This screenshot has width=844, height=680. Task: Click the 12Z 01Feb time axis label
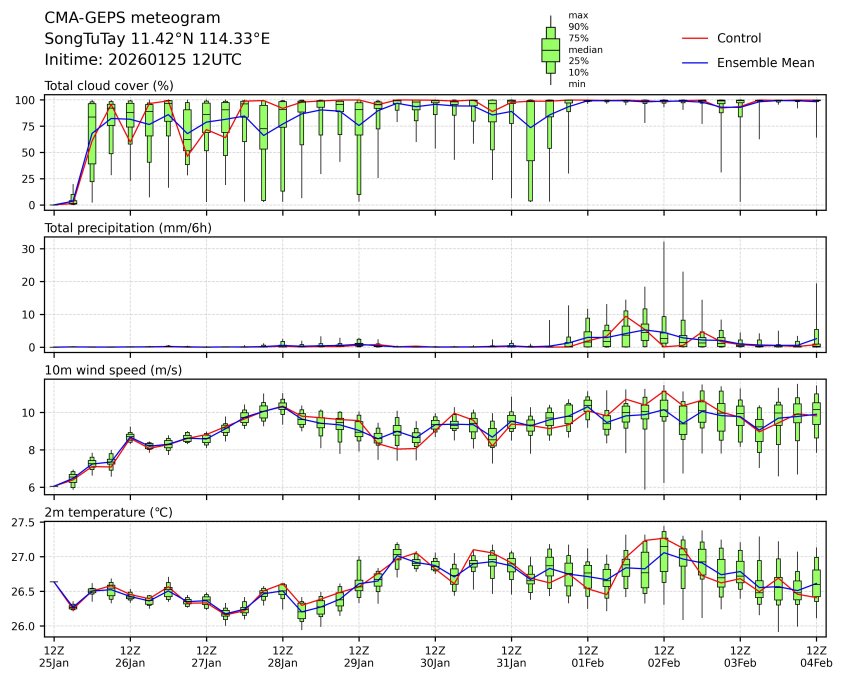point(587,657)
